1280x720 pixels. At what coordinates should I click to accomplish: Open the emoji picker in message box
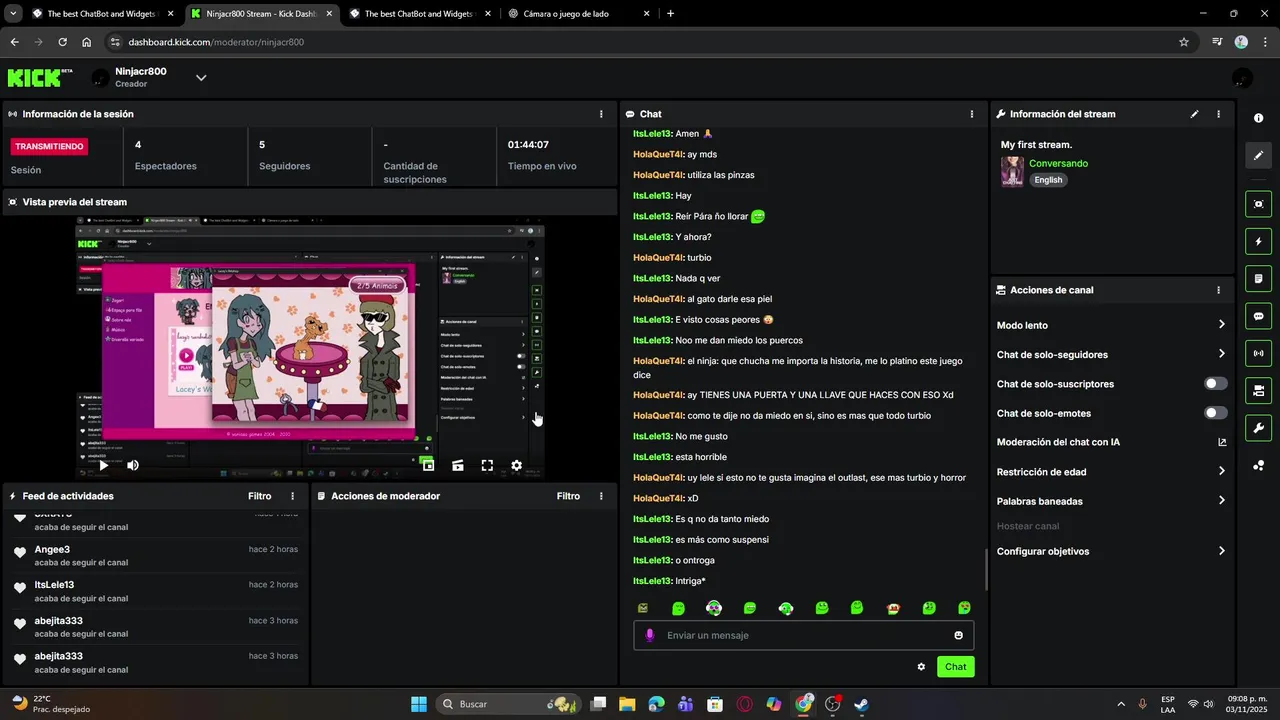pos(958,635)
